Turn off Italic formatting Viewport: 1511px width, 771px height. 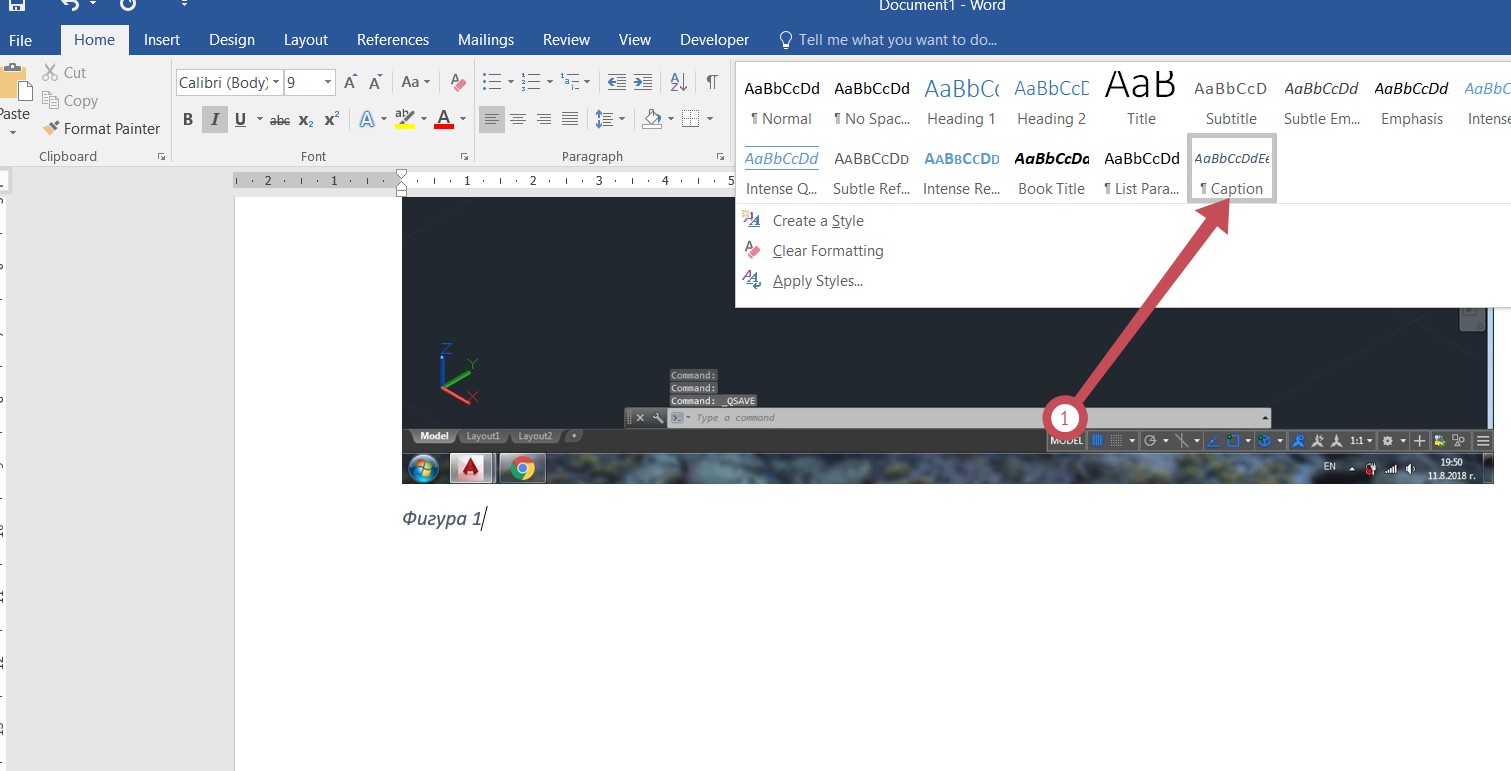coord(214,120)
